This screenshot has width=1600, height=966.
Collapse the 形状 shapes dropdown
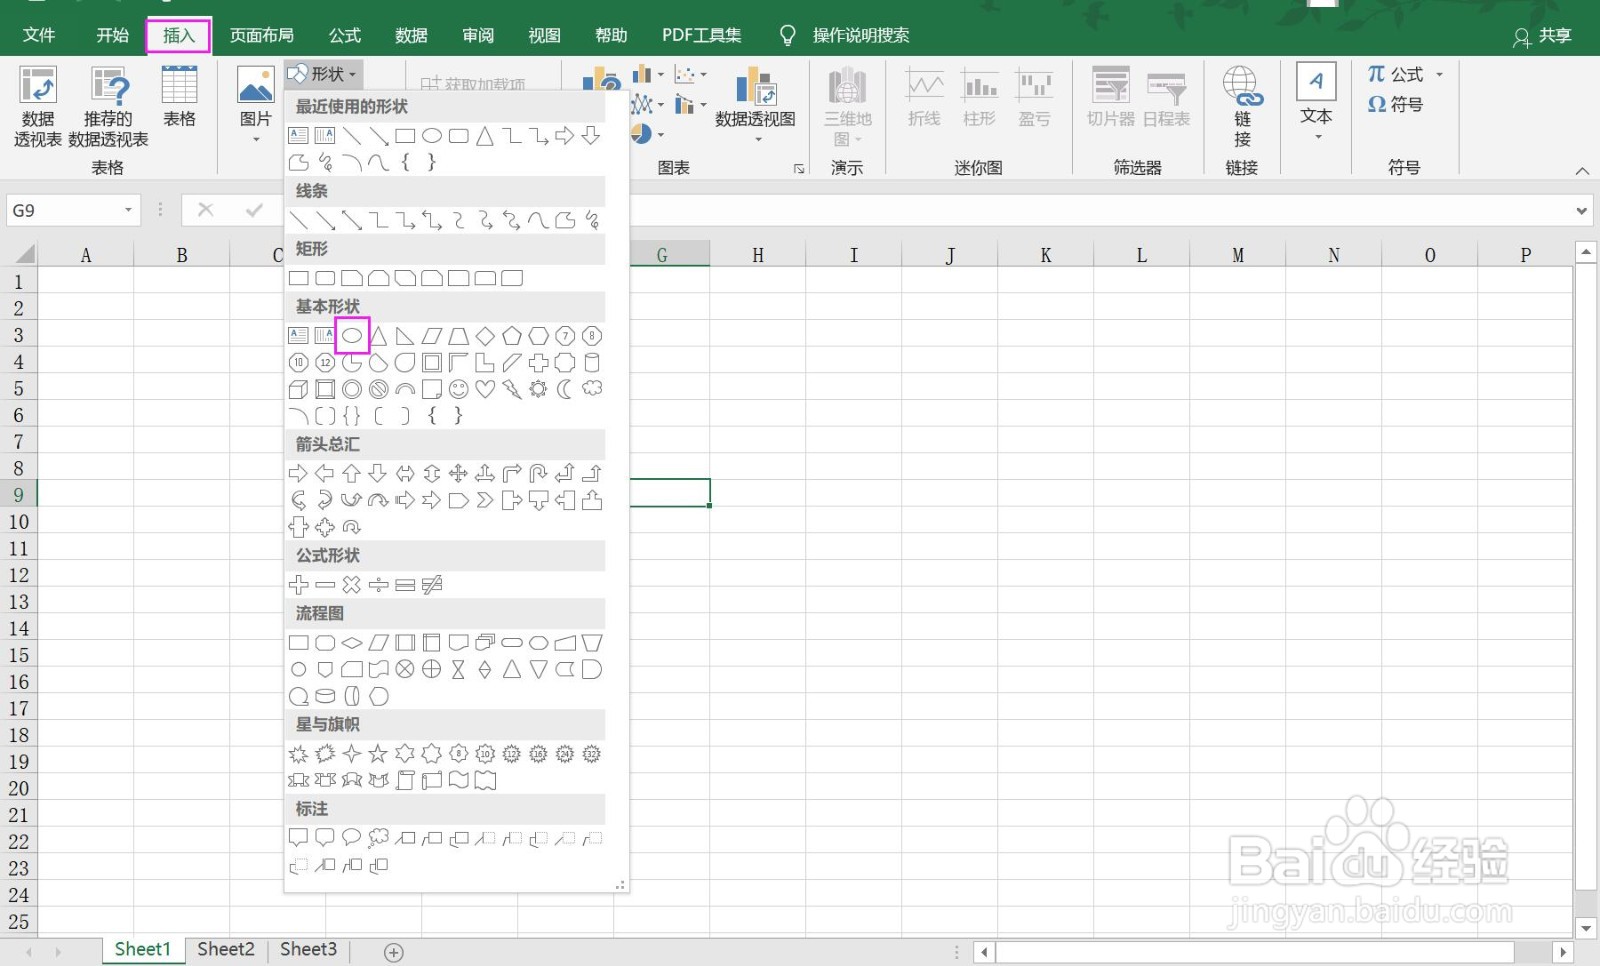[322, 74]
